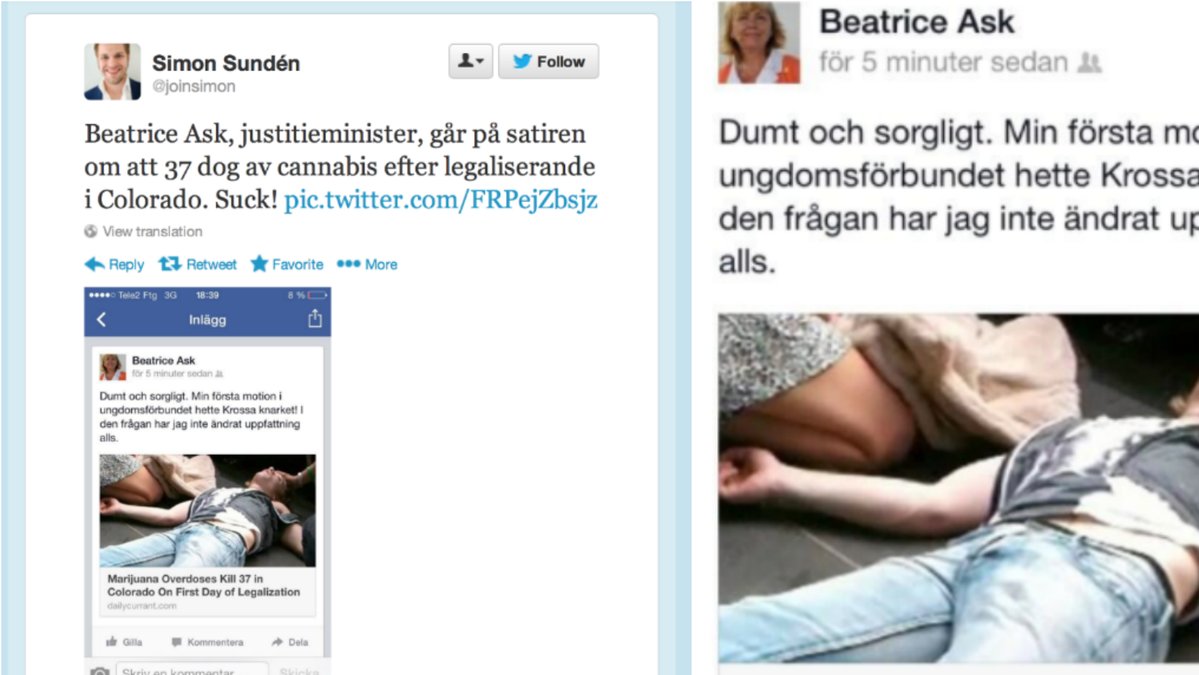Viewport: 1199px width, 675px height.
Task: Click the Follow button on tweet
Action: coord(548,61)
